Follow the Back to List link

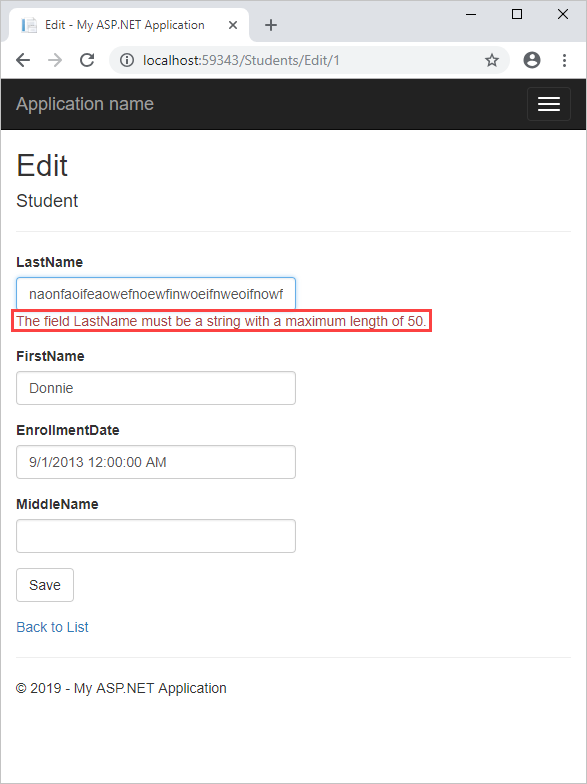click(x=52, y=627)
